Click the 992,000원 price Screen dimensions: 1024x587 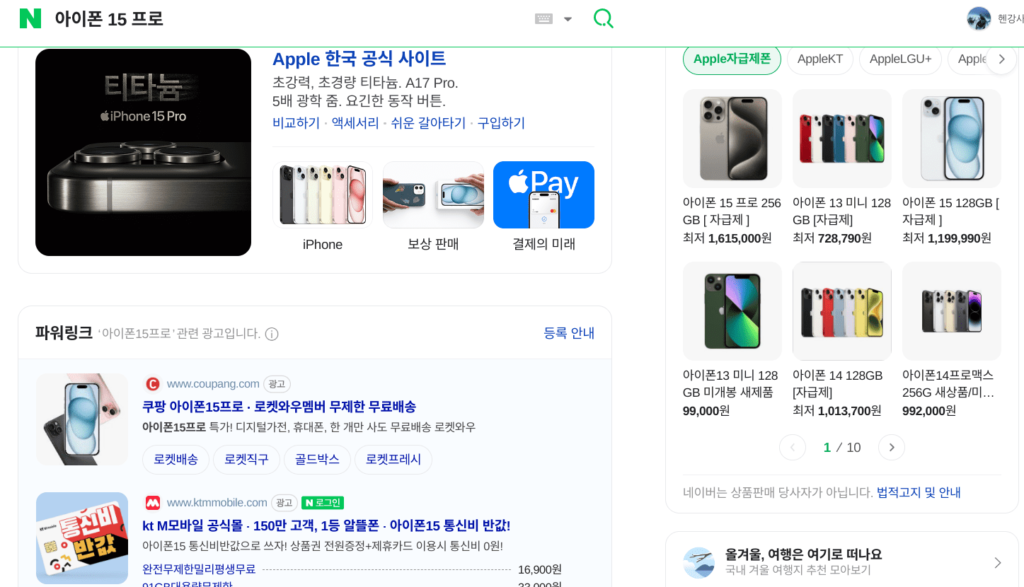point(929,411)
